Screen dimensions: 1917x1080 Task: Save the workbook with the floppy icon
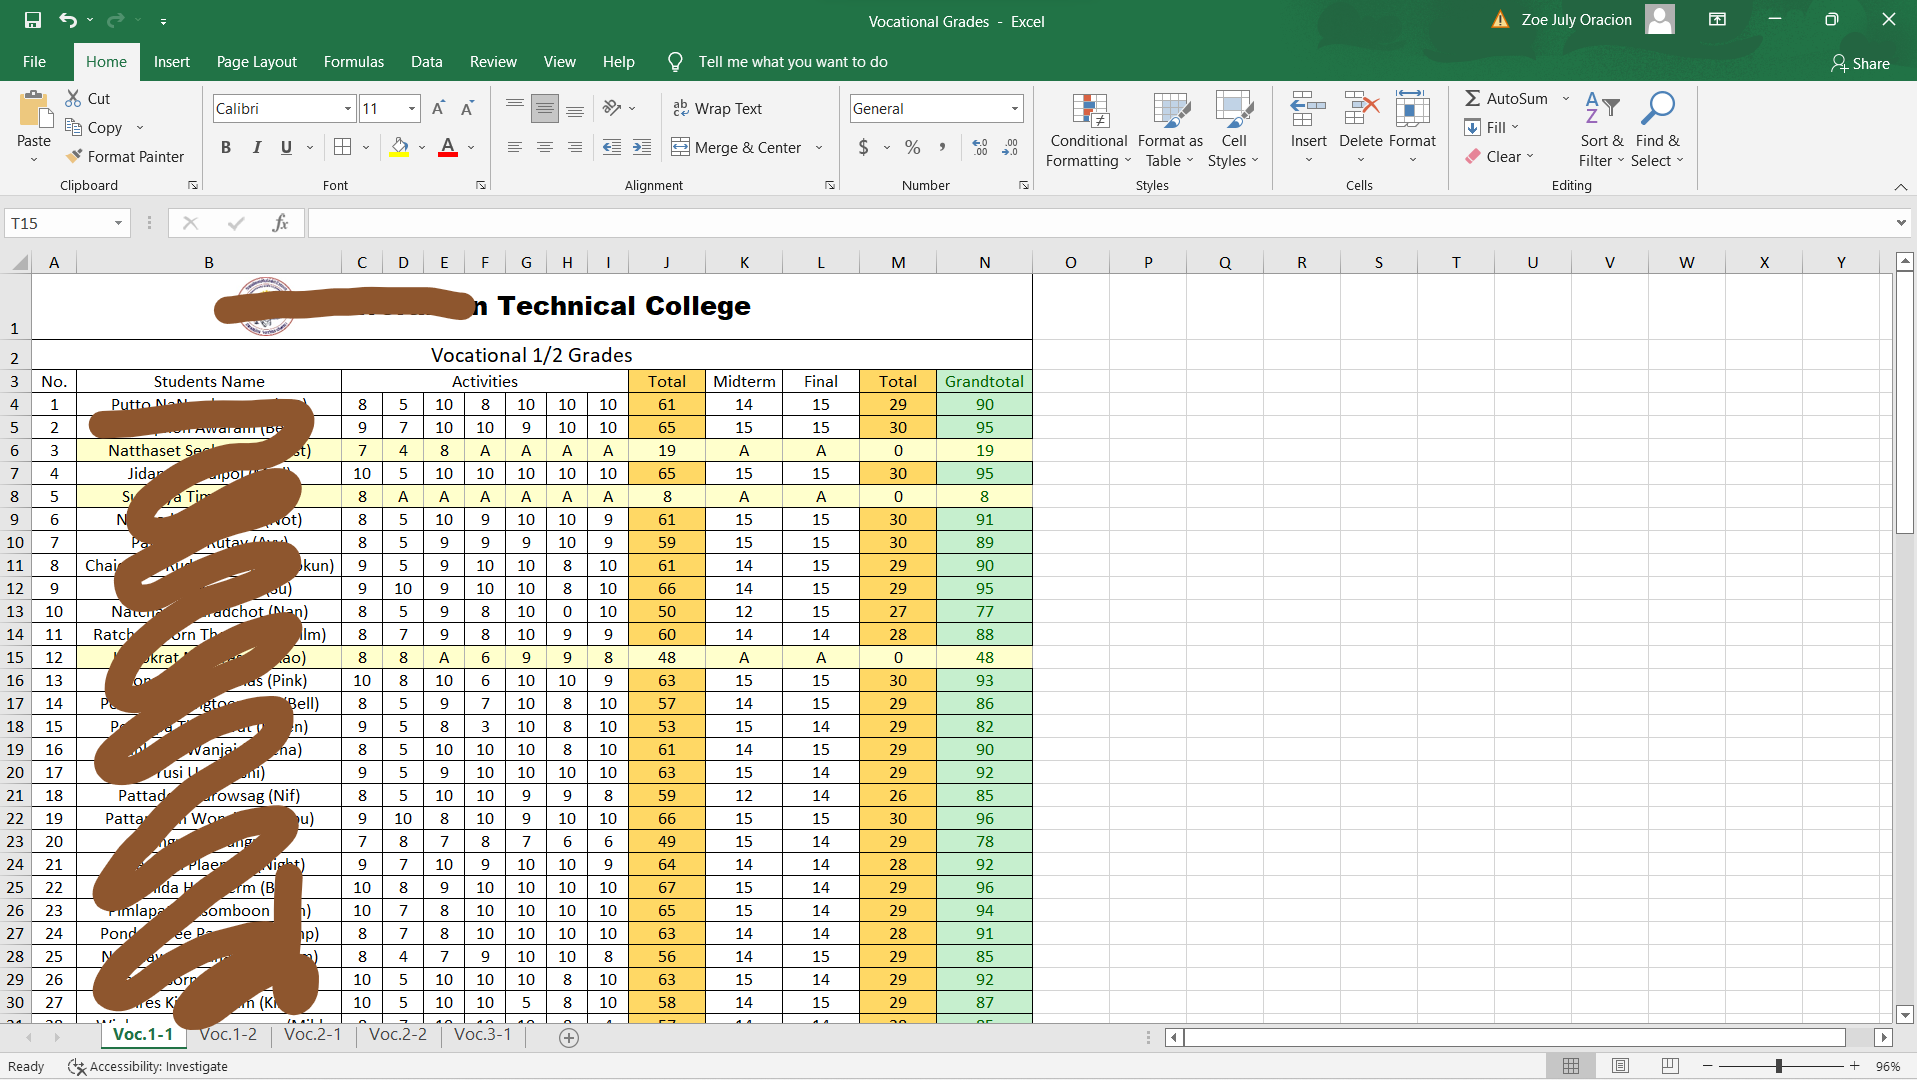[x=33, y=20]
